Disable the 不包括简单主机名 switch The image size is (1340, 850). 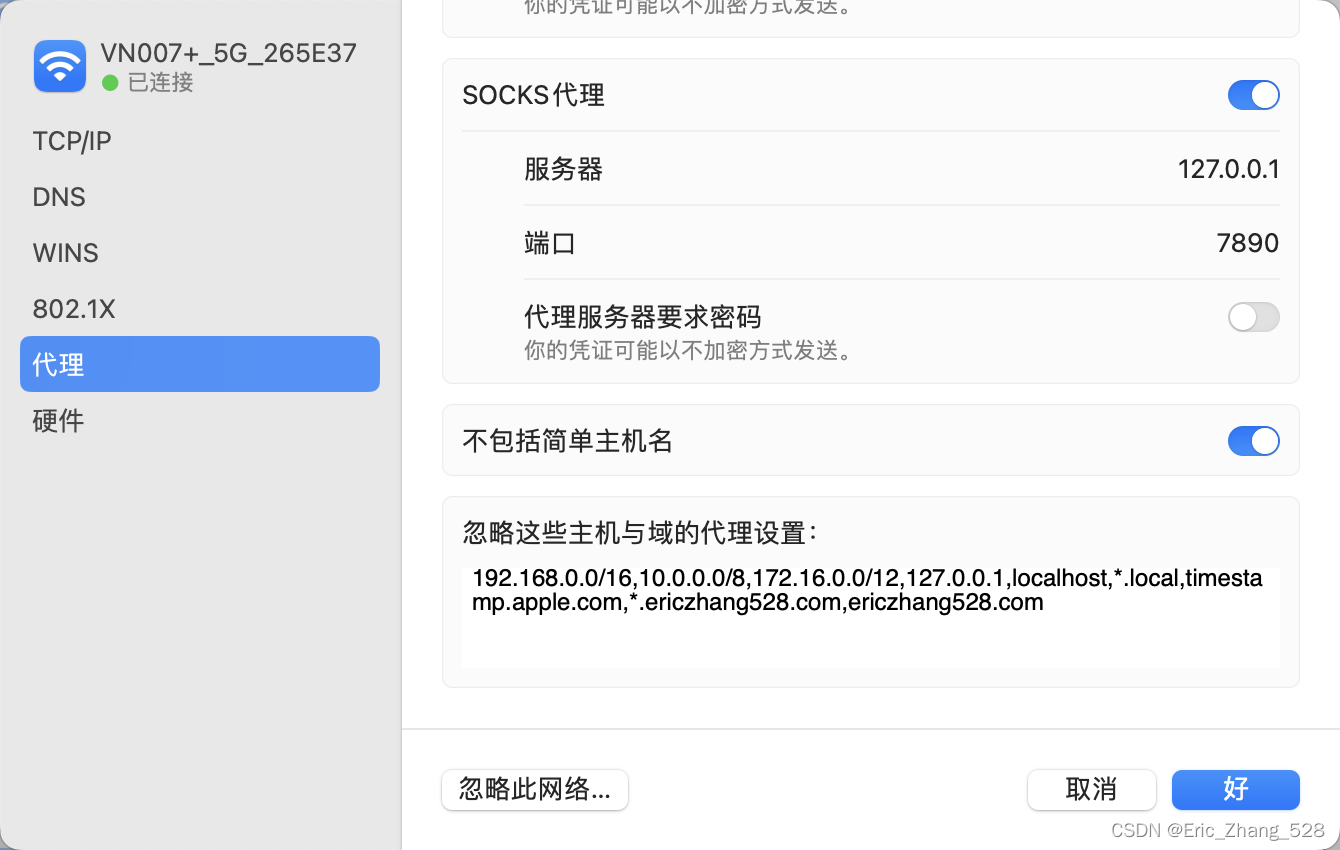click(1253, 441)
